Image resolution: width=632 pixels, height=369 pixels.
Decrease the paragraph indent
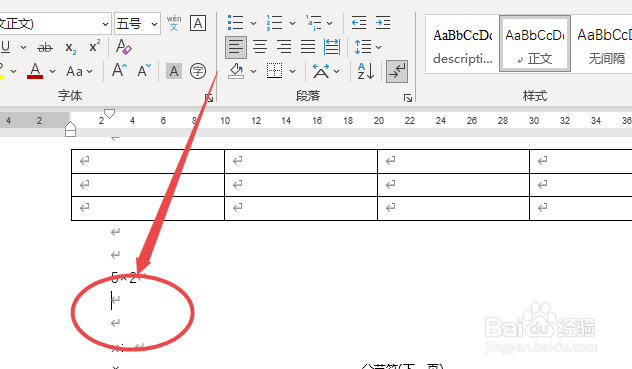[359, 23]
